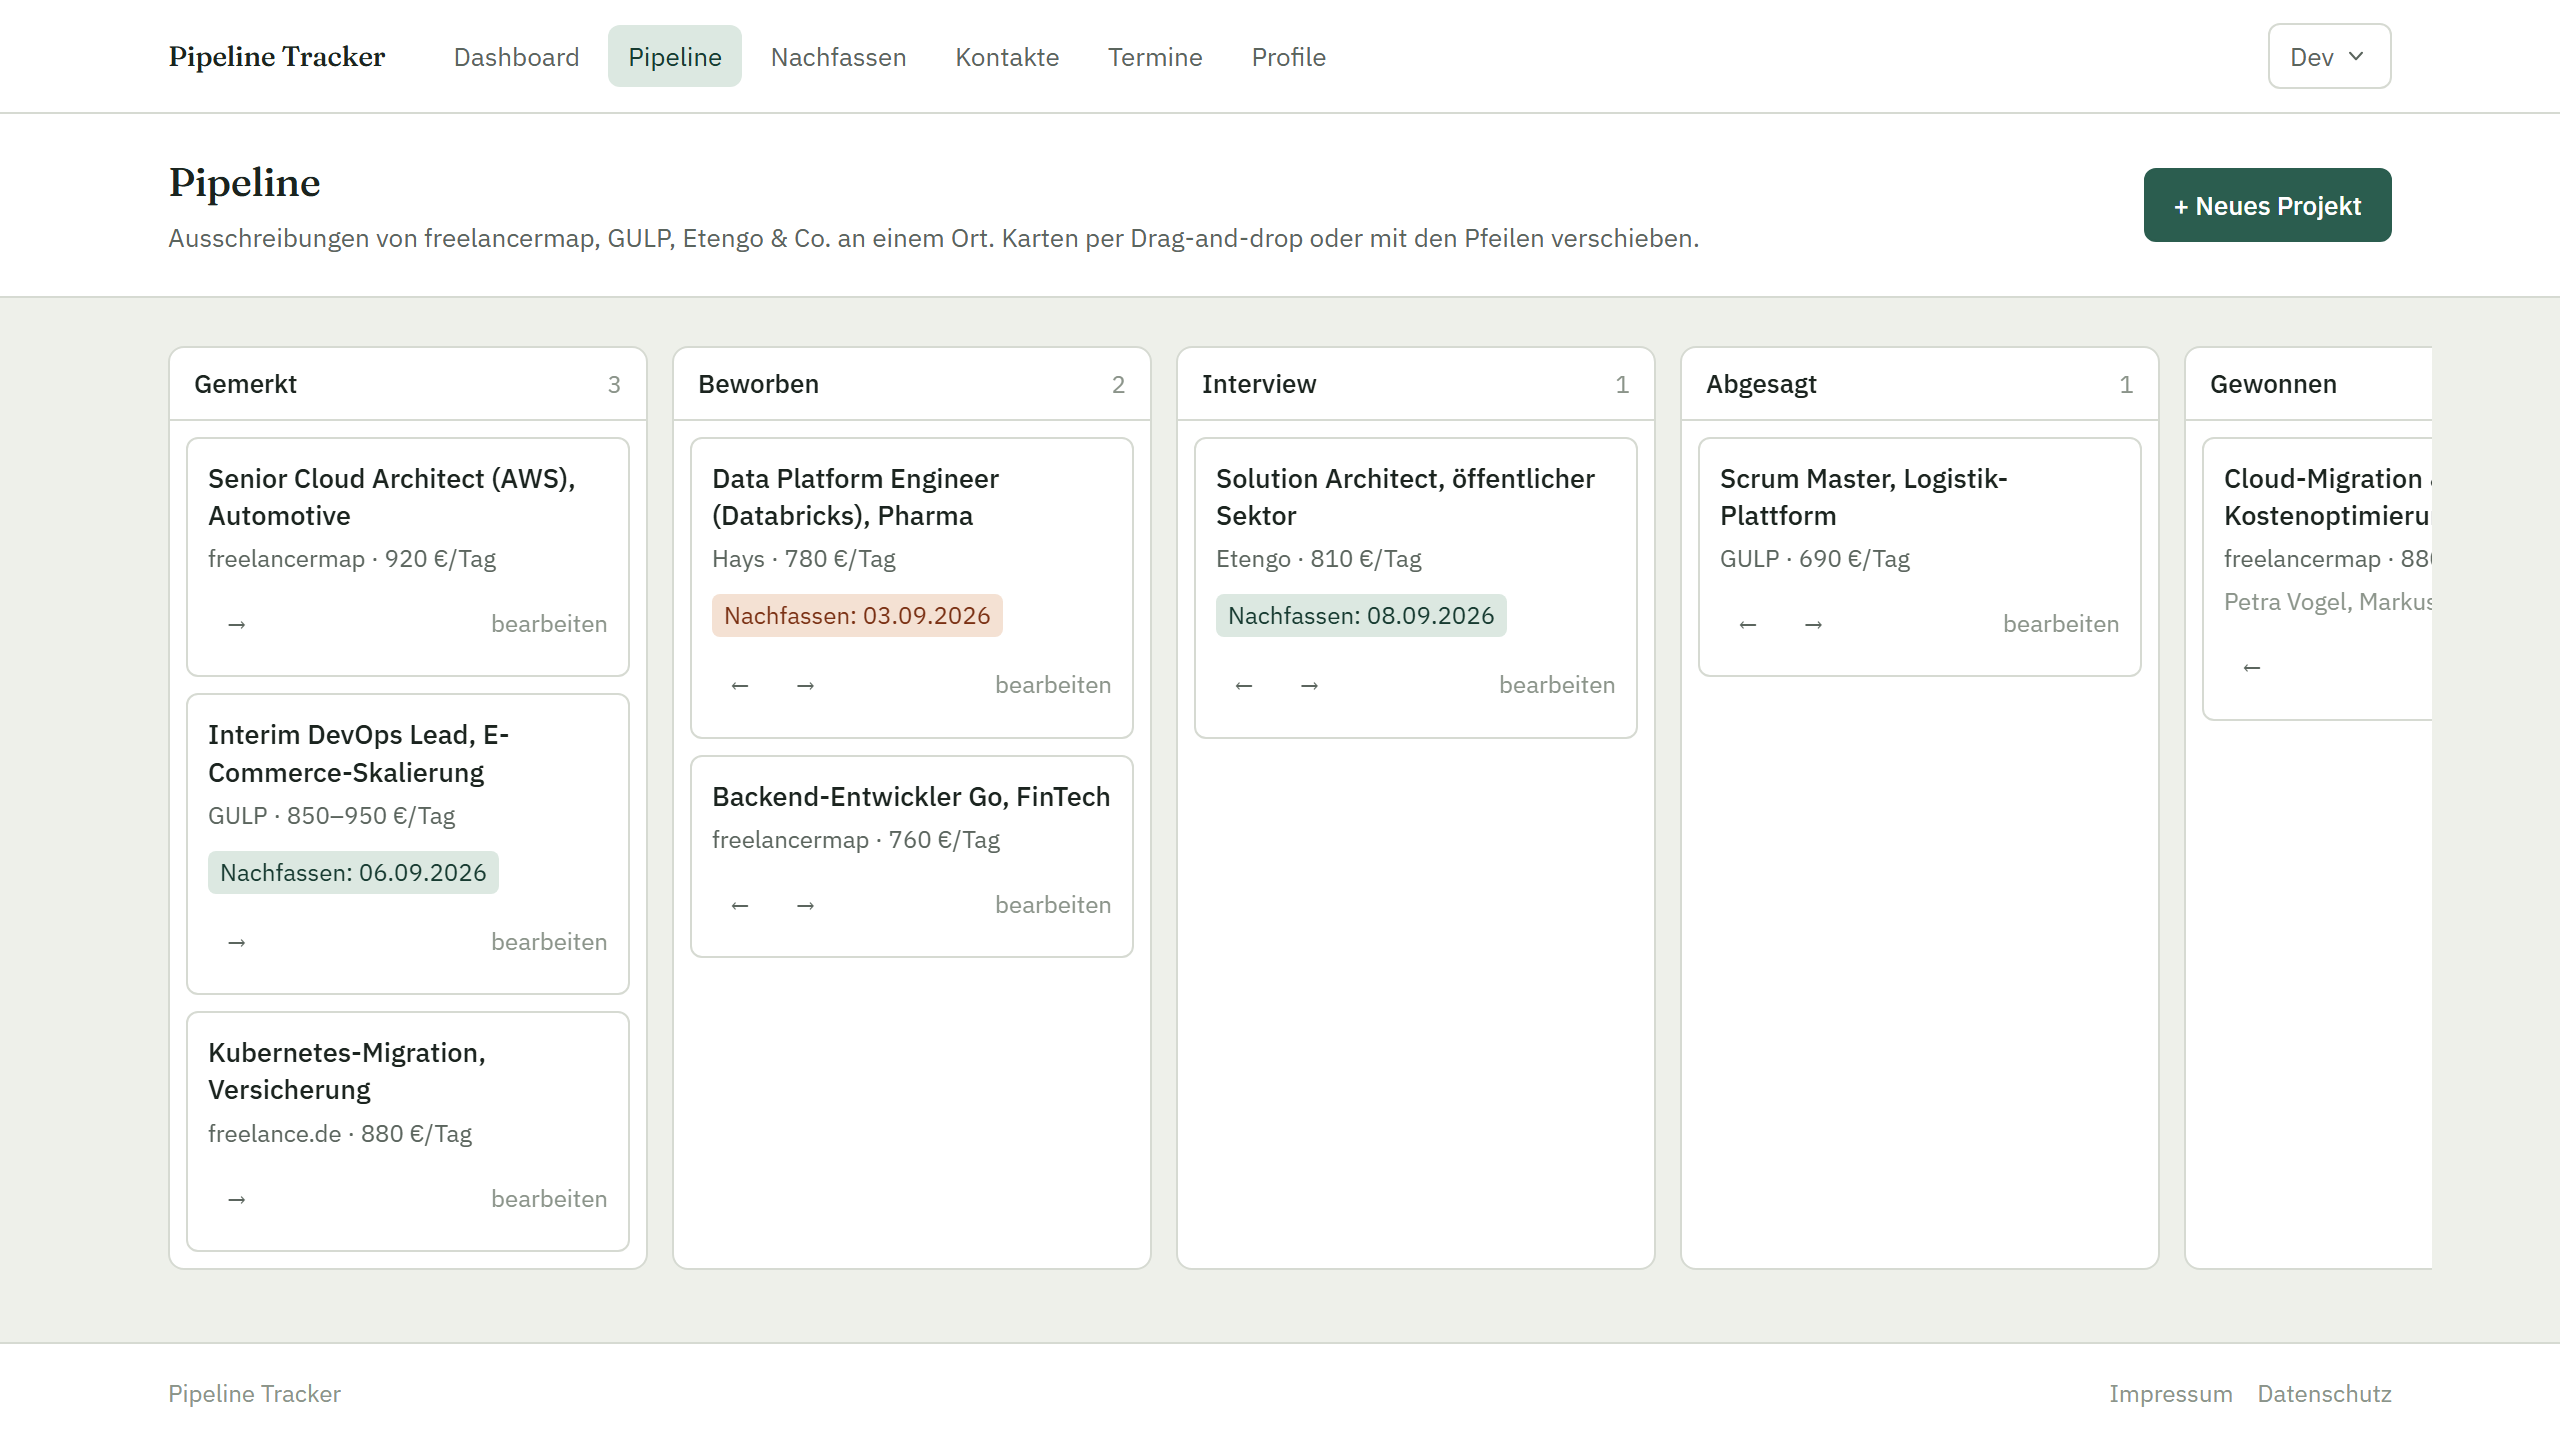
Task: Open the Dev profile dropdown
Action: 2329,57
